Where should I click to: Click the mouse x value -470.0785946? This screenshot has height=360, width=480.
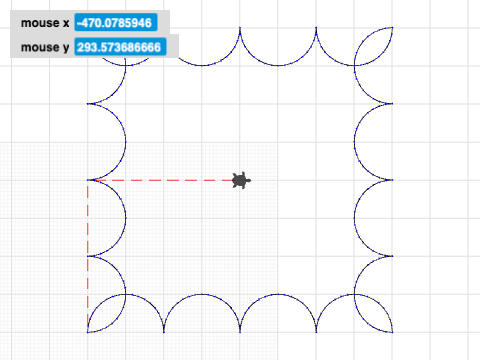(x=116, y=23)
